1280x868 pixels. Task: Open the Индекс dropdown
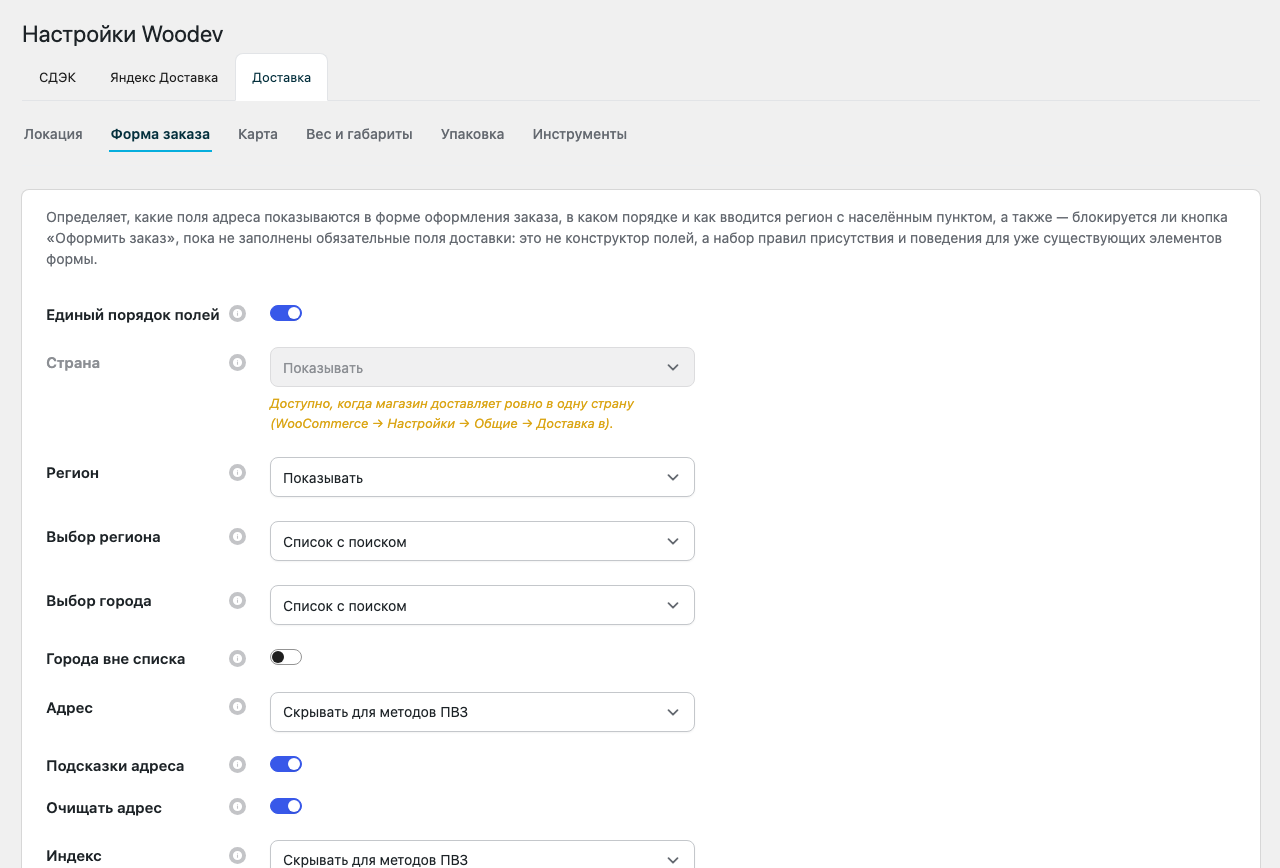pyautogui.click(x=482, y=854)
